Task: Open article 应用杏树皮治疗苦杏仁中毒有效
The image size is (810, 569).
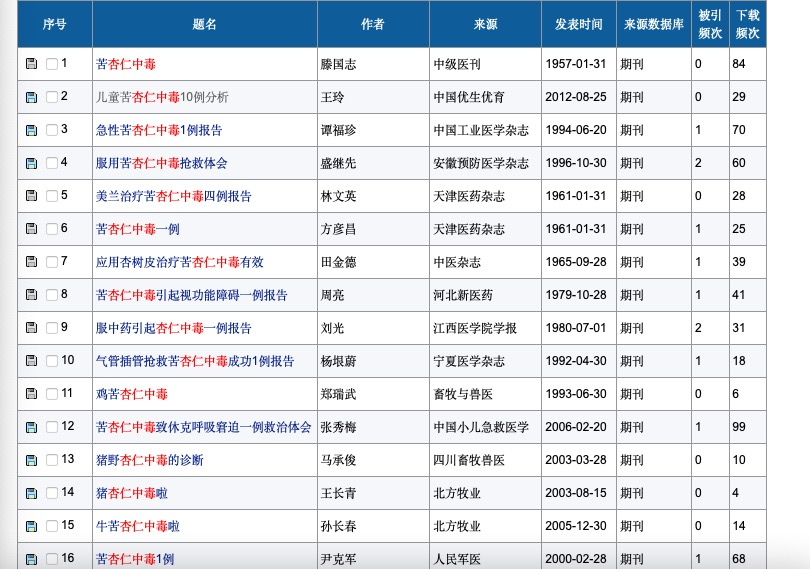Action: click(179, 262)
